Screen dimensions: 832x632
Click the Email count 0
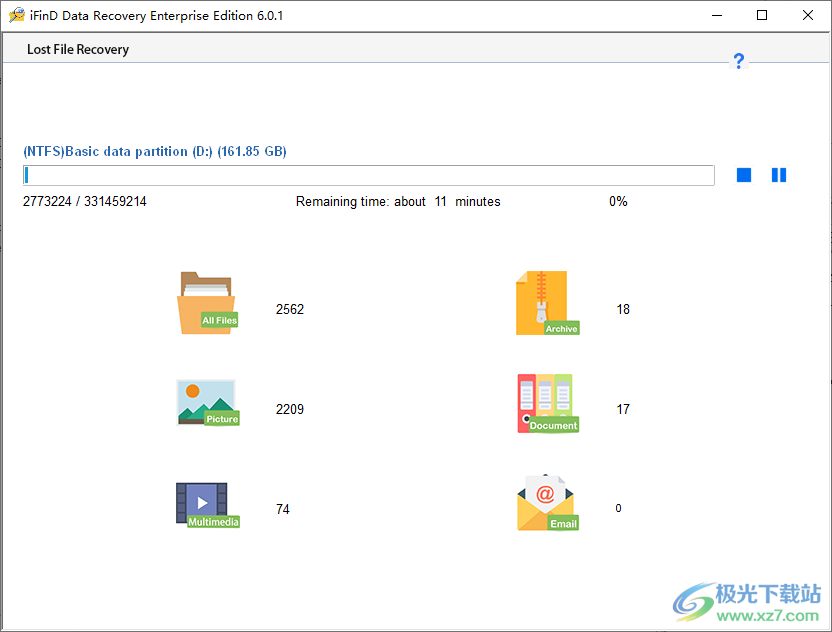[x=618, y=508]
